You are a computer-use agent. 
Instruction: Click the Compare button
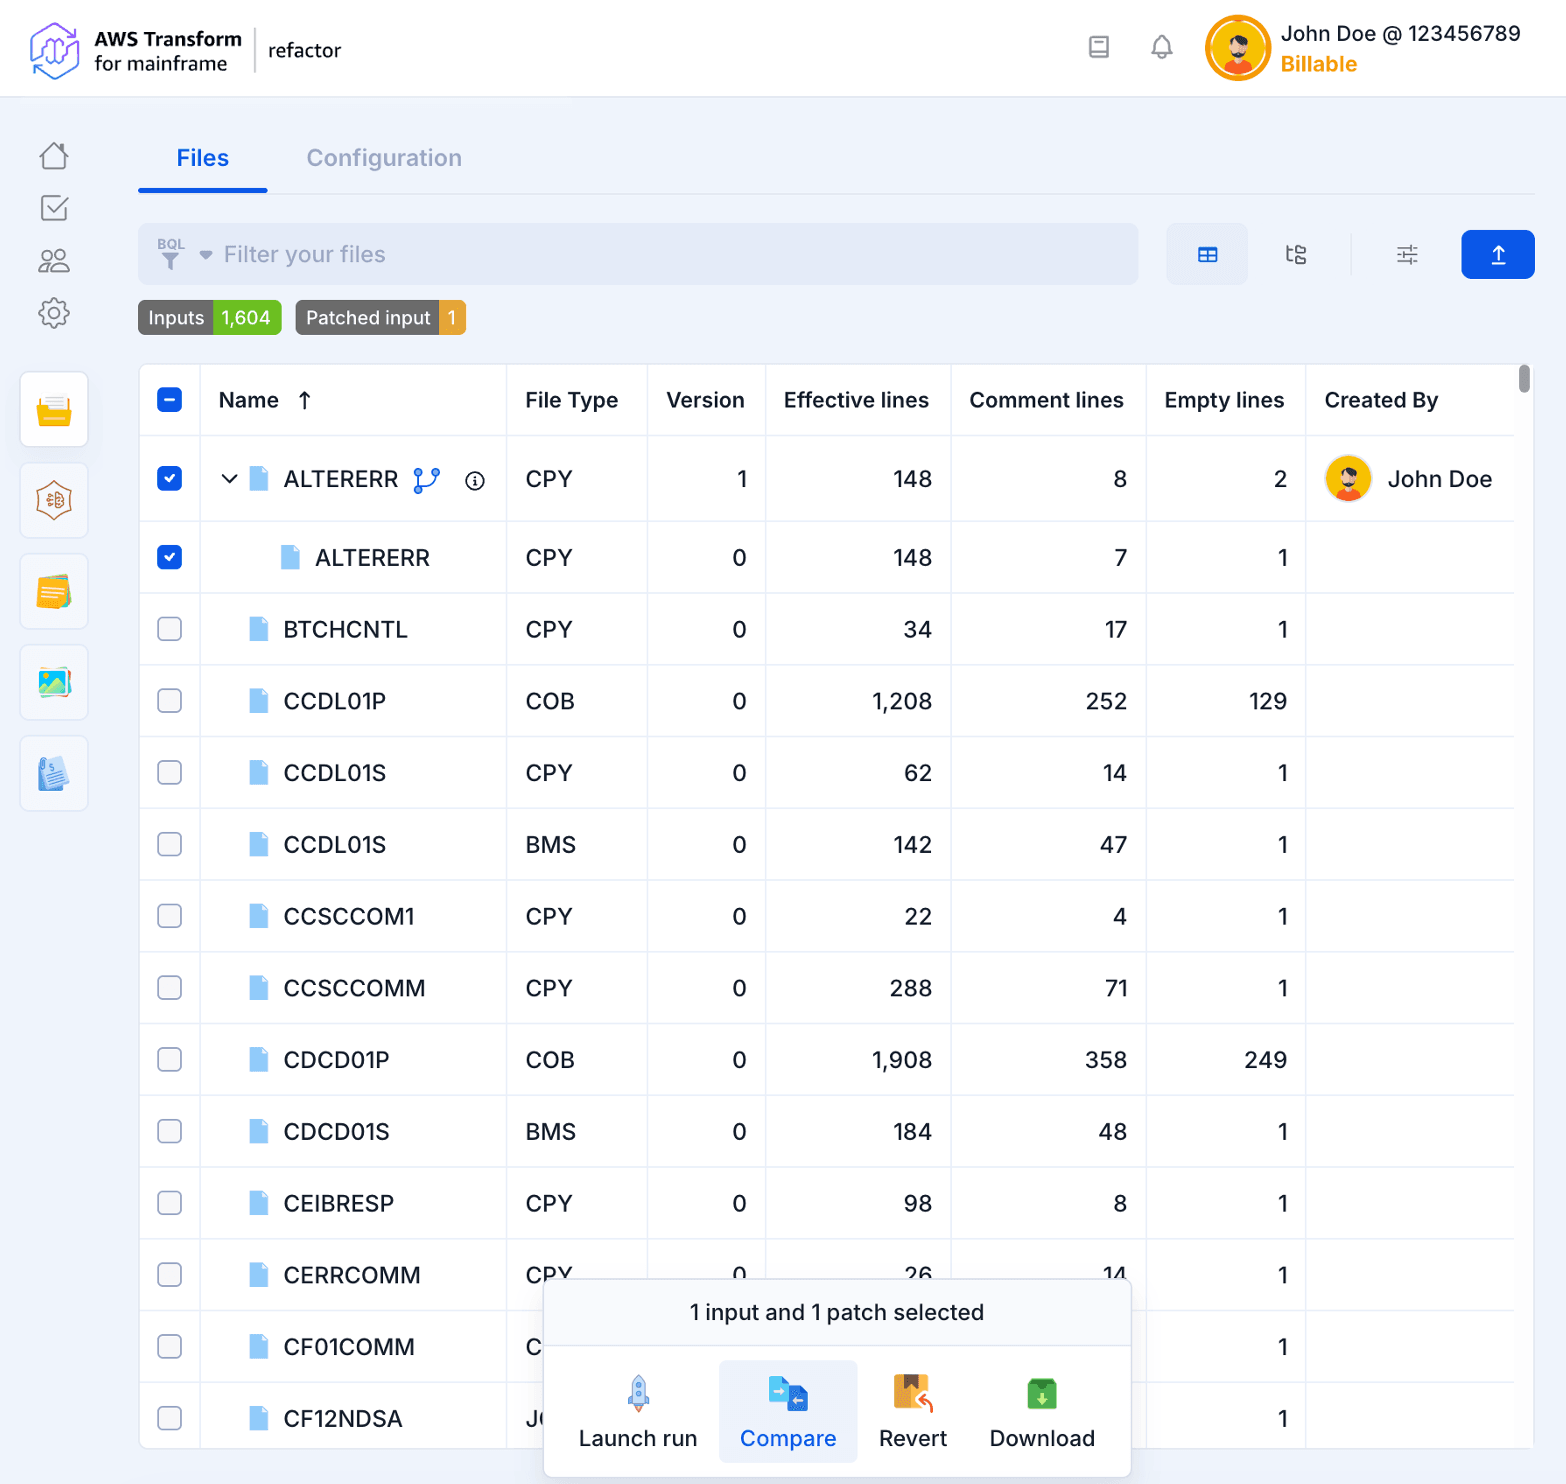click(788, 1411)
